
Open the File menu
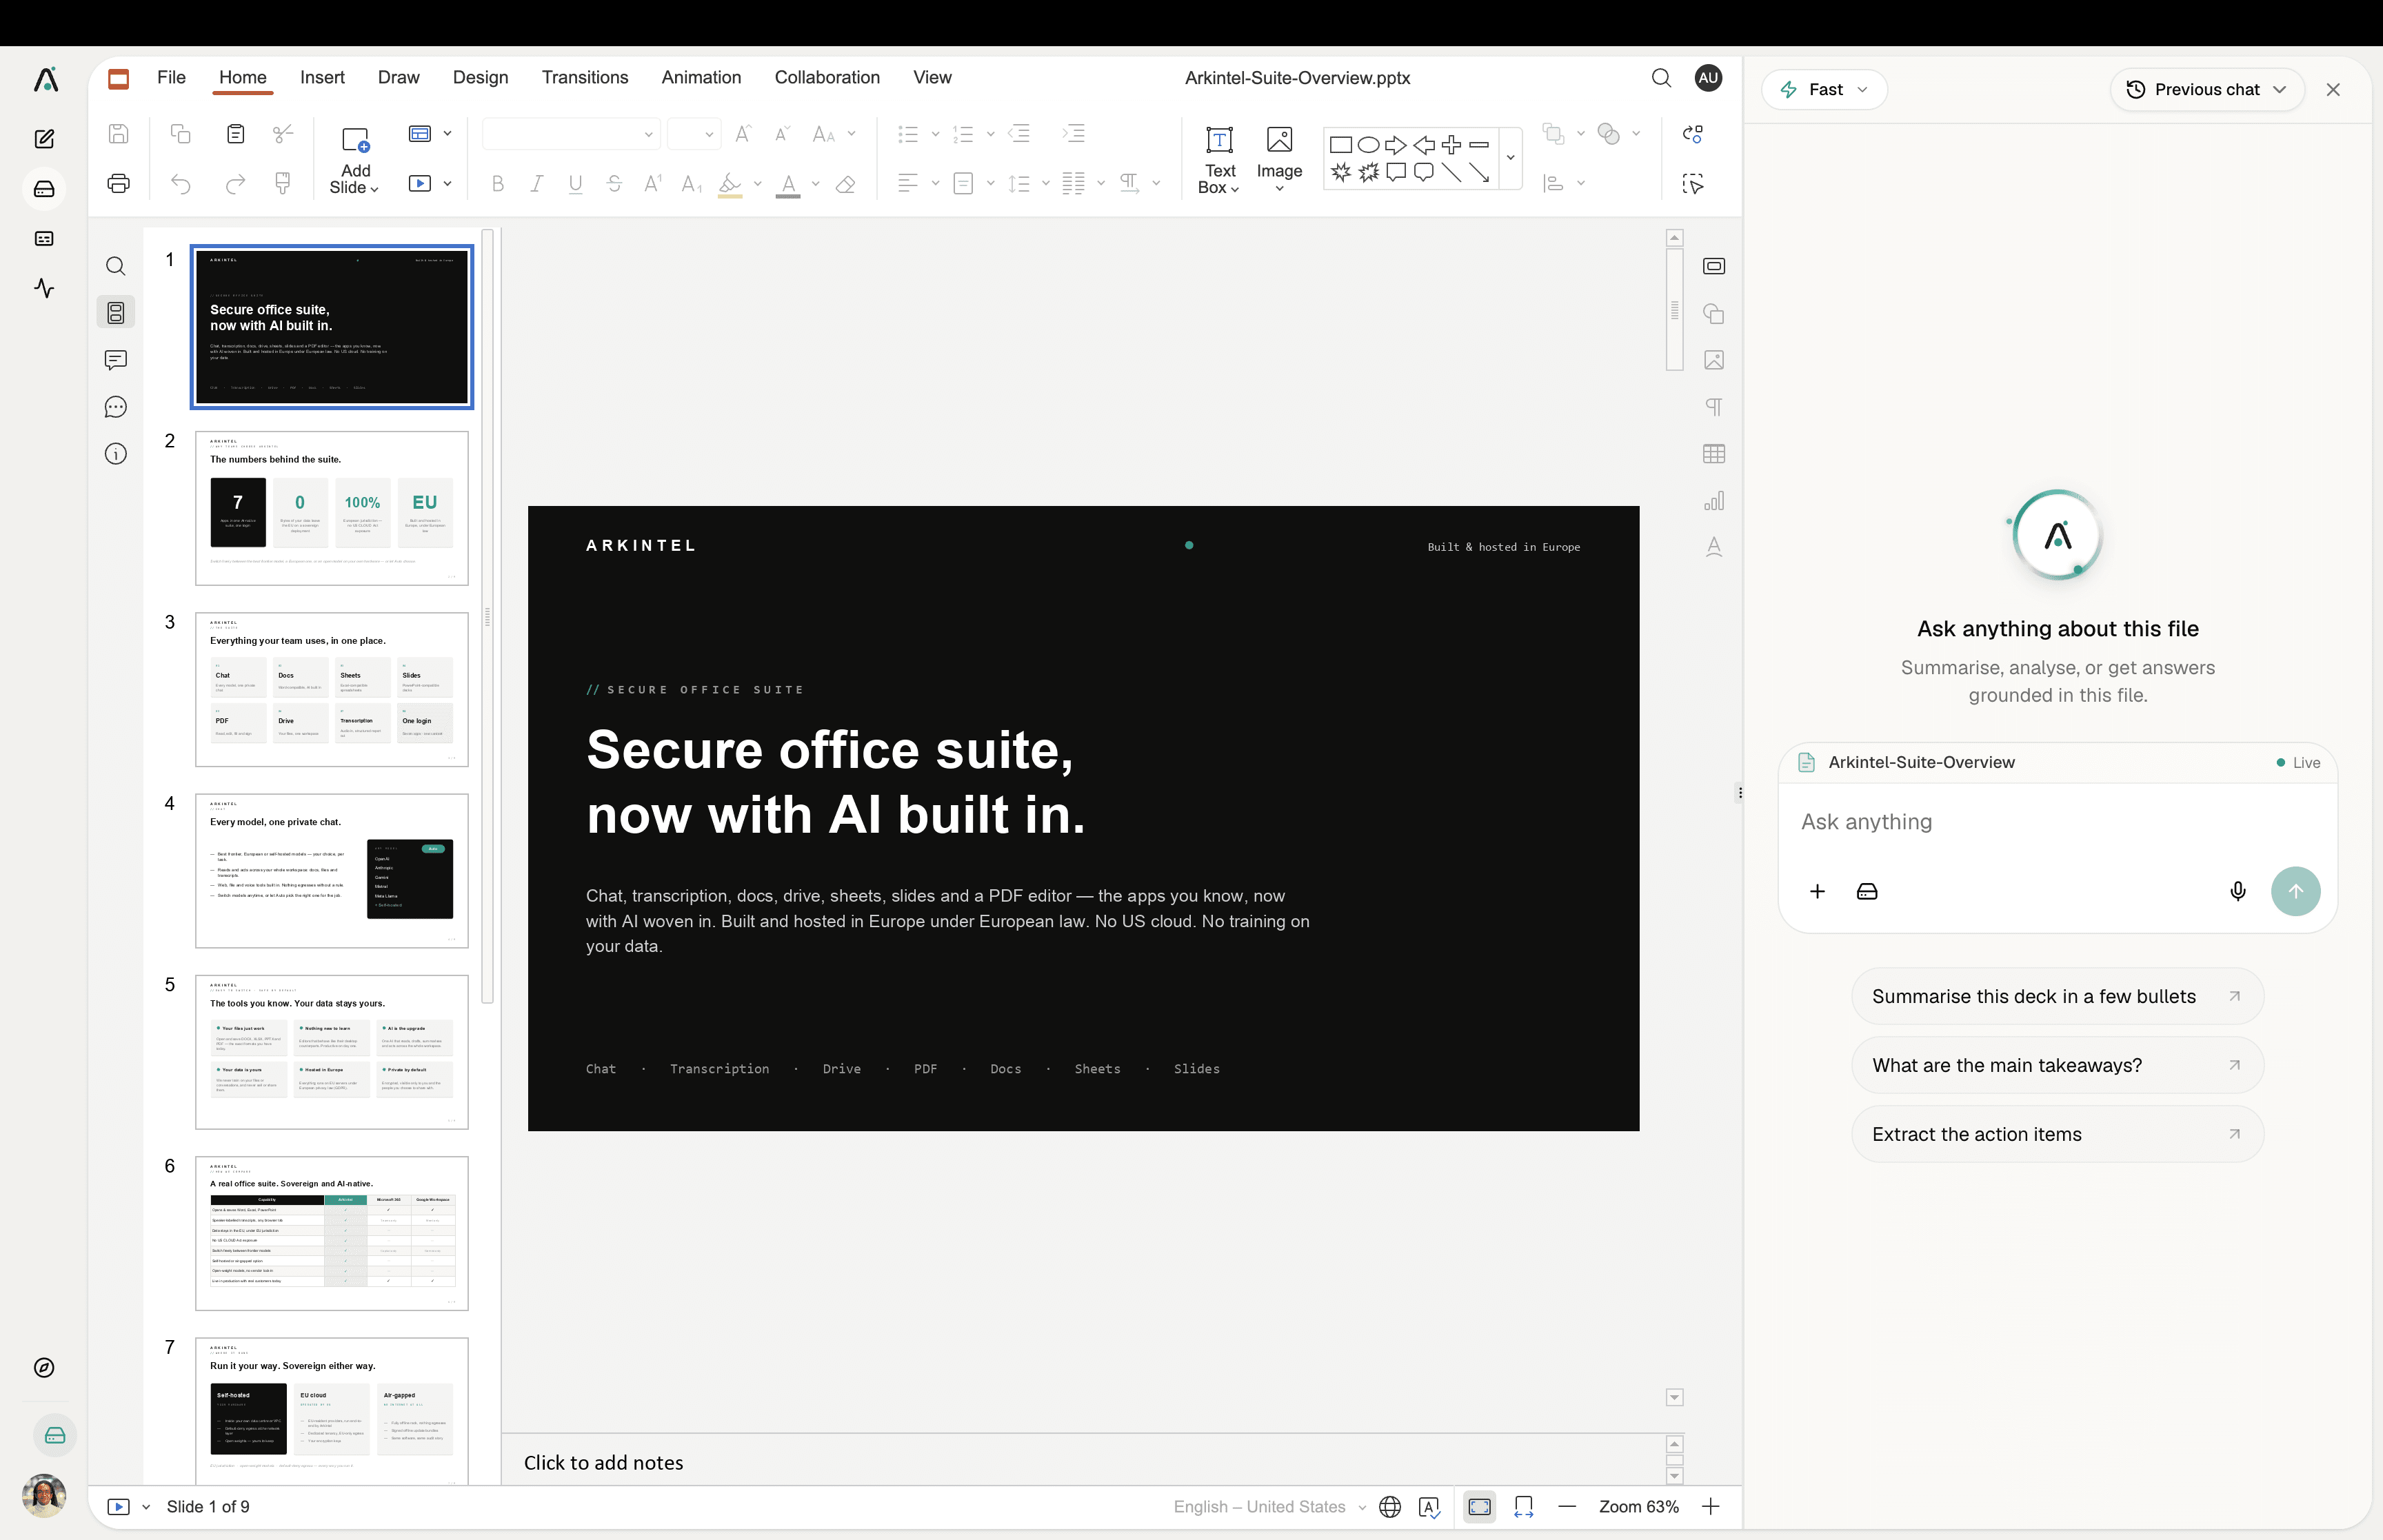(172, 78)
